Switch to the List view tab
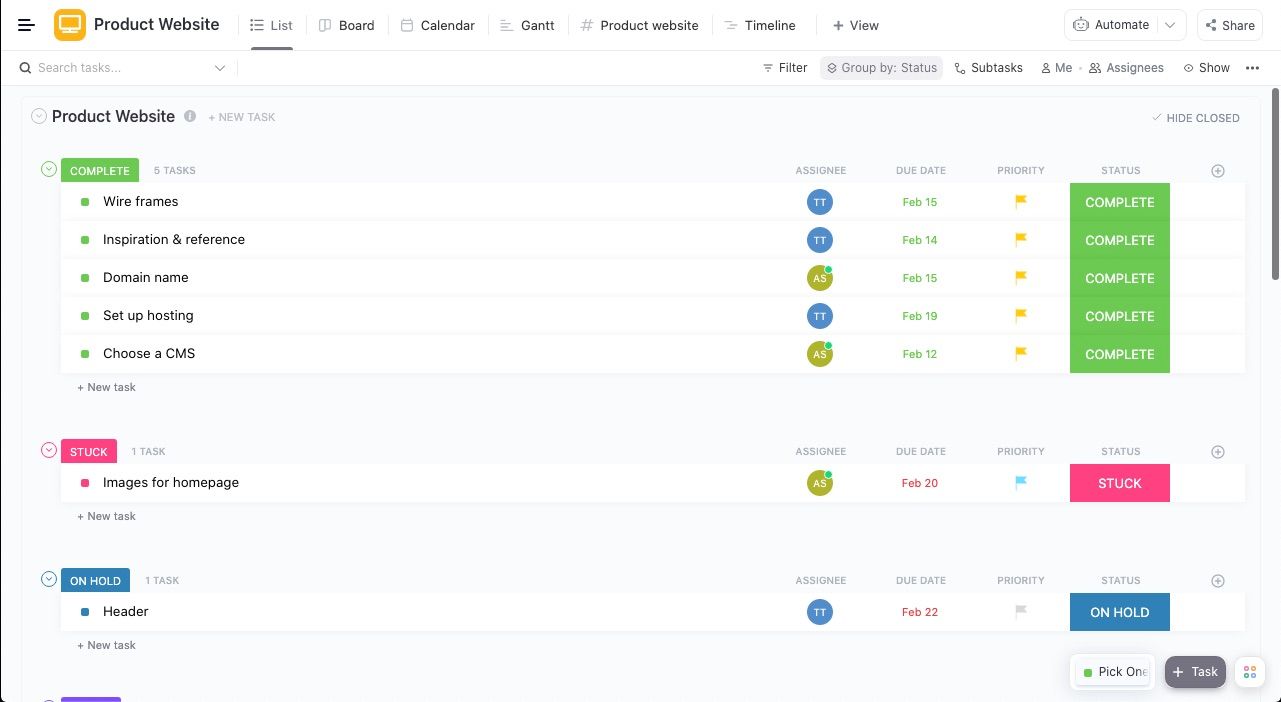The width and height of the screenshot is (1281, 702). [271, 25]
